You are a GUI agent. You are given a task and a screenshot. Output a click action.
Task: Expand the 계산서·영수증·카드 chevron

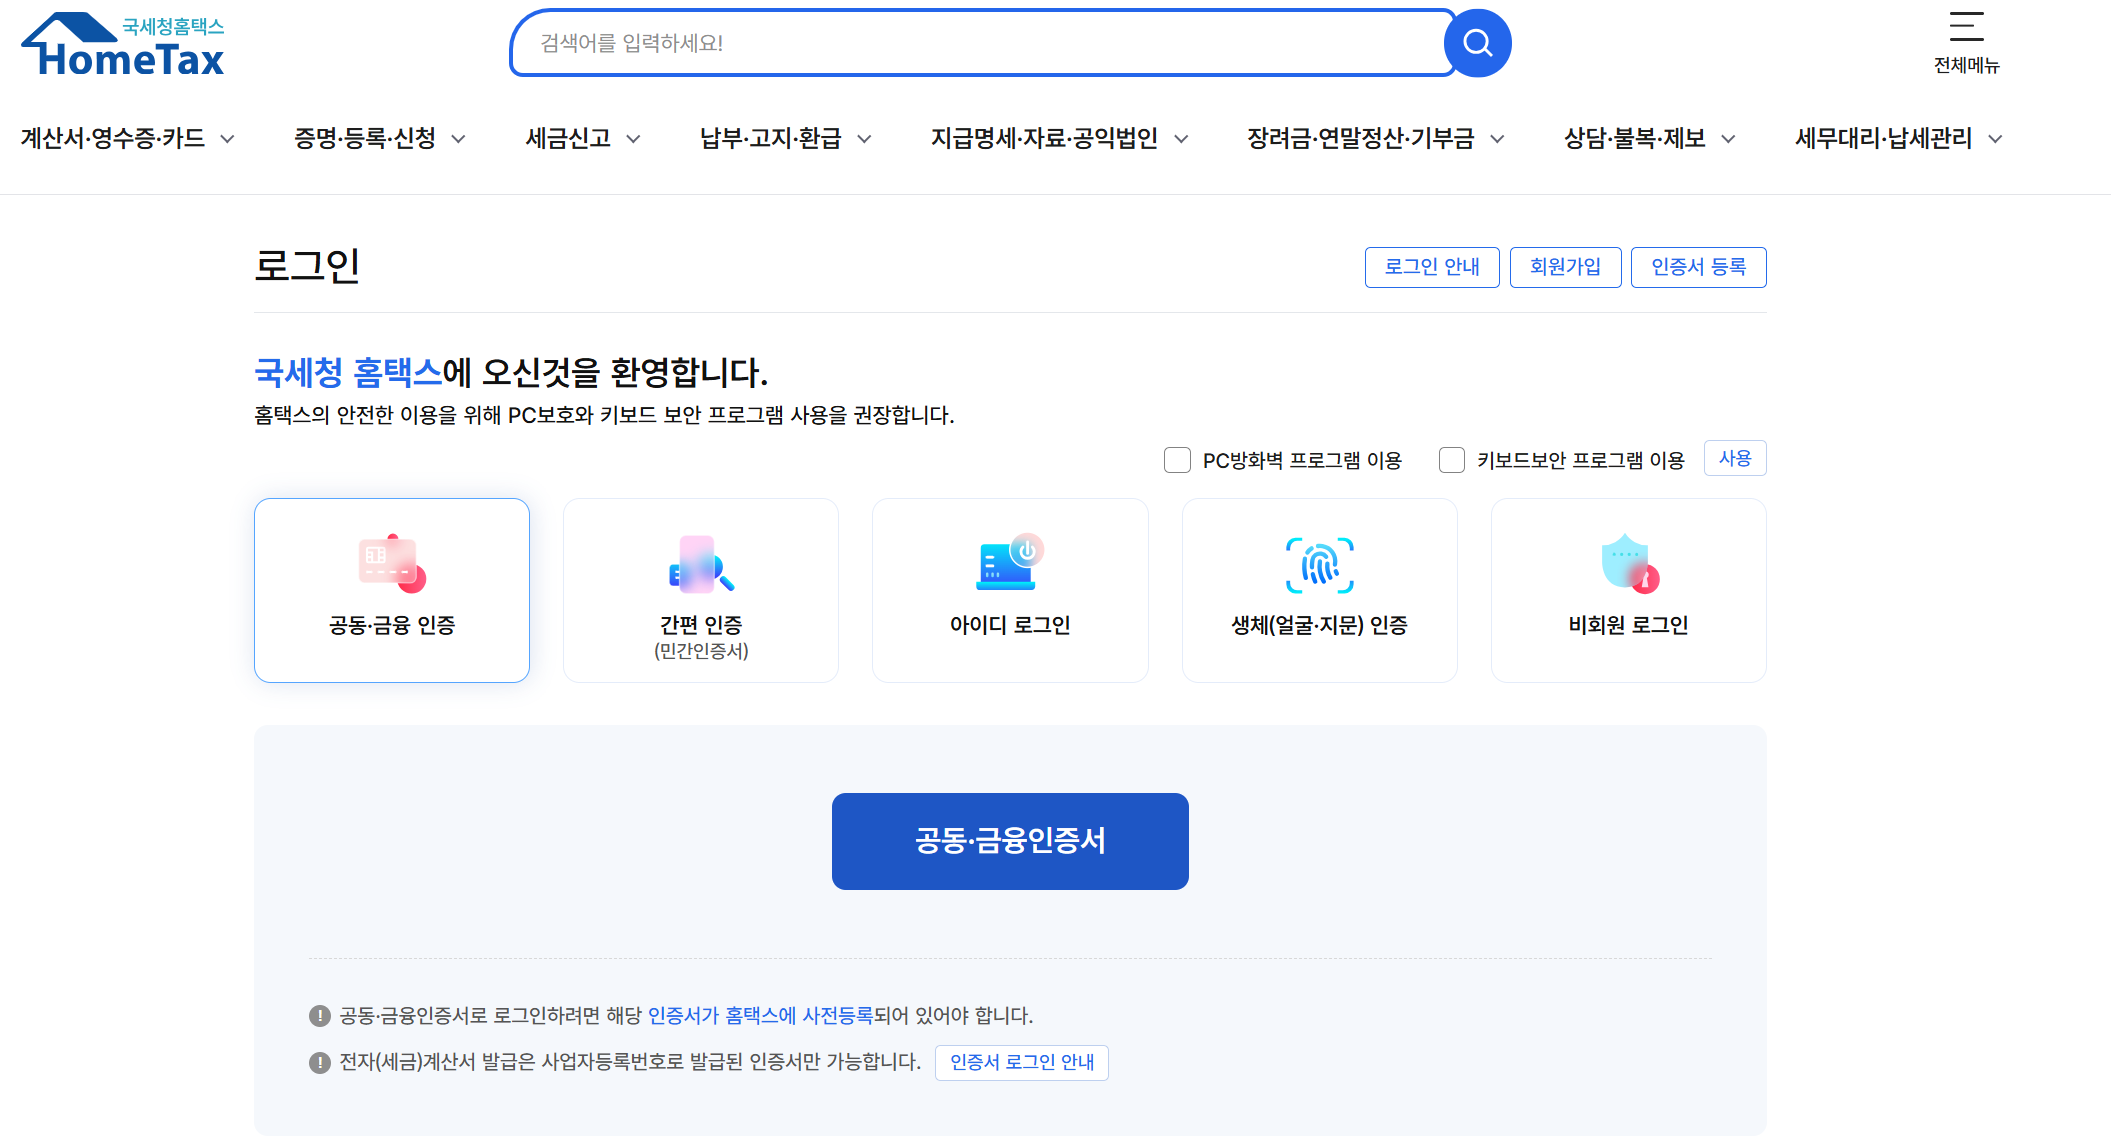228,139
